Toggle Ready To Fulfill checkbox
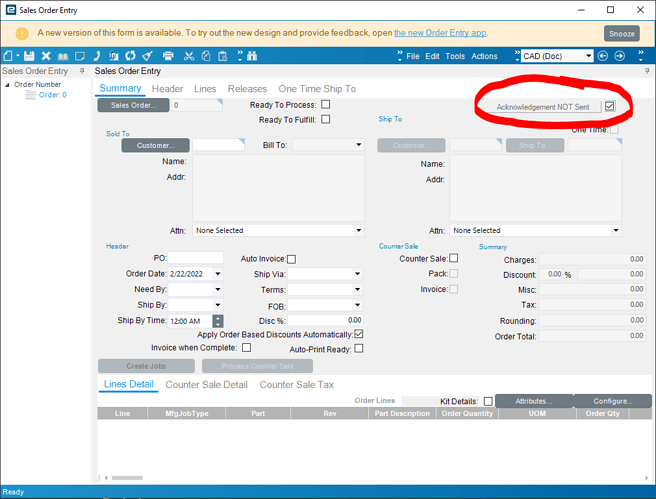Viewport: 656px width, 499px height. point(325,119)
